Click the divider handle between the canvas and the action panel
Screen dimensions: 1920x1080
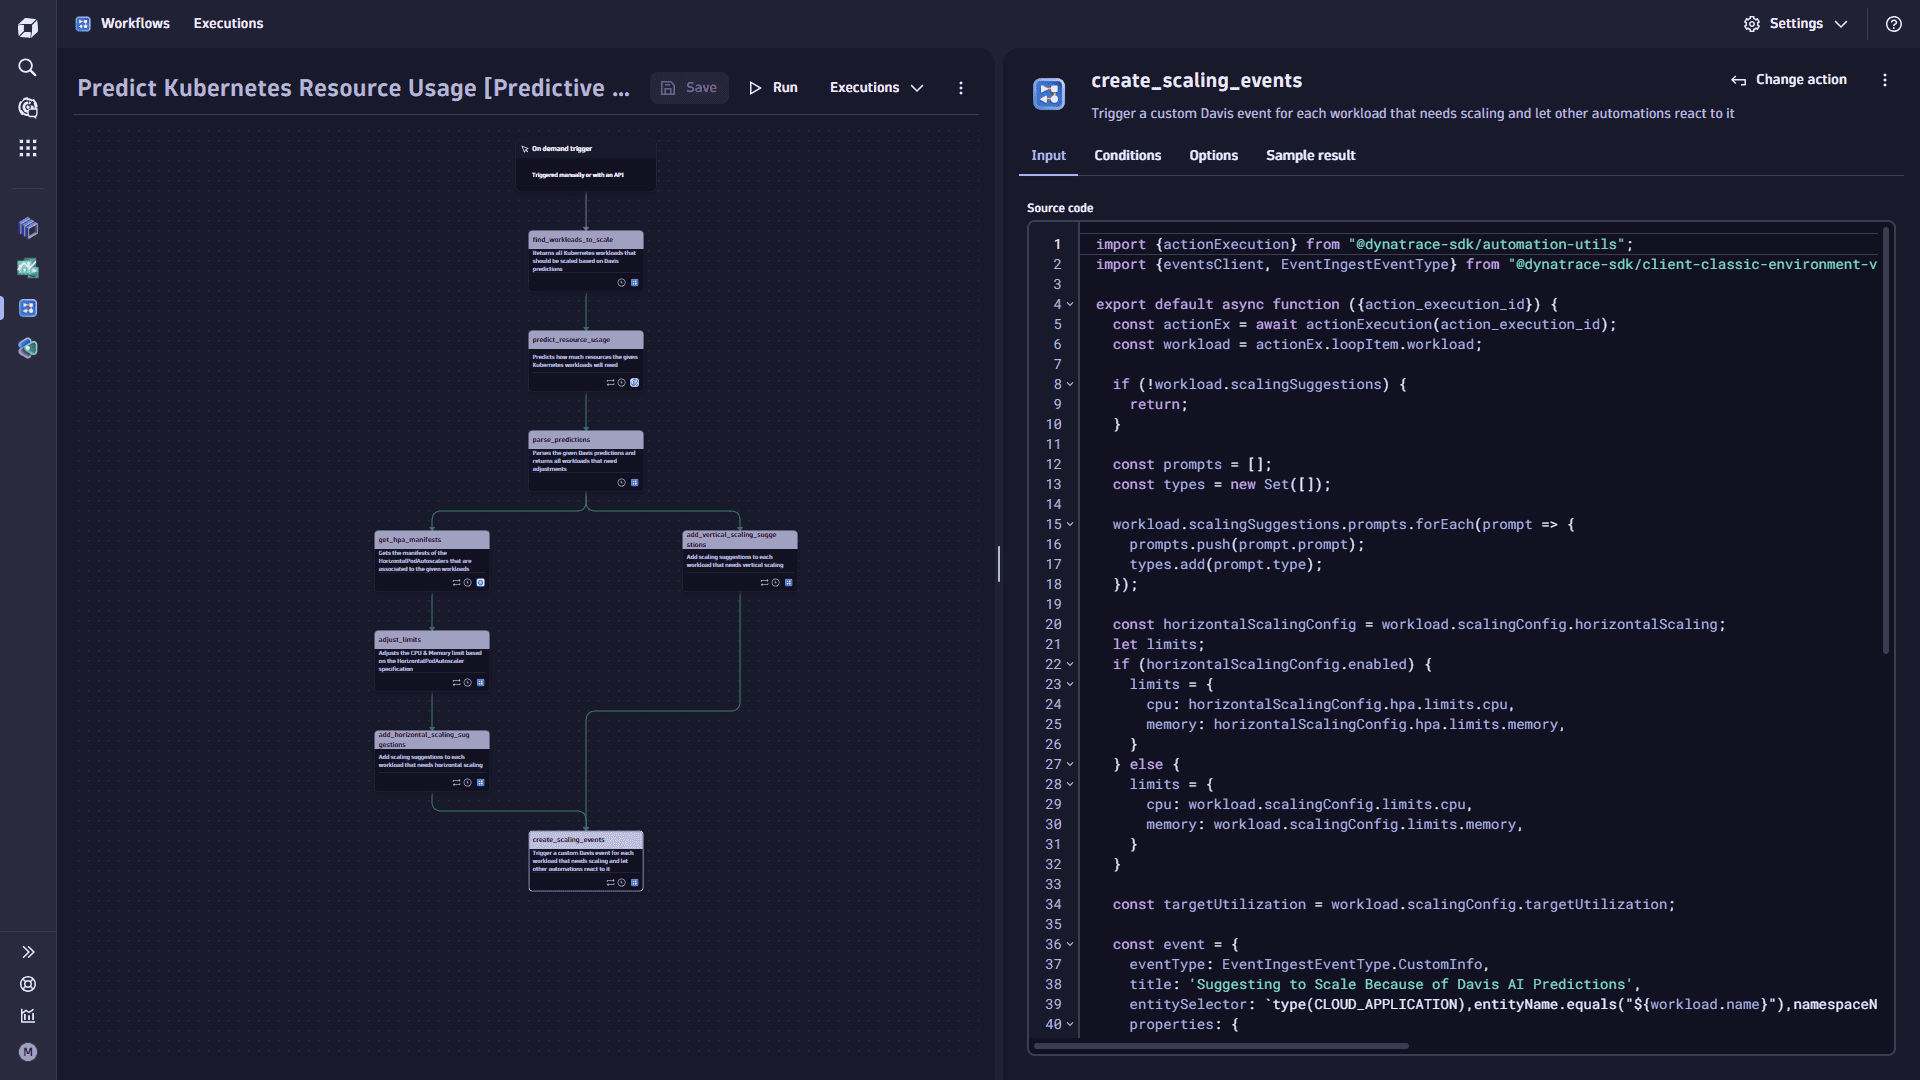point(998,564)
